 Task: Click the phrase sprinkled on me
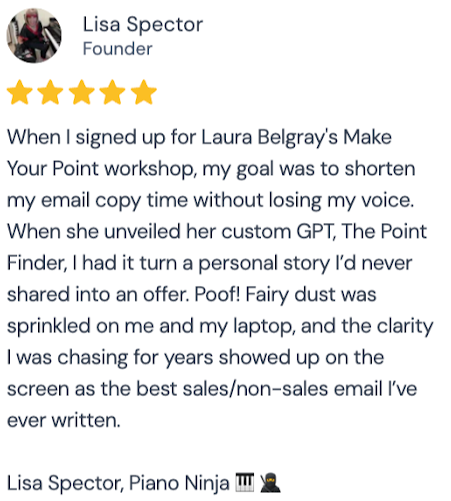pyautogui.click(x=80, y=326)
